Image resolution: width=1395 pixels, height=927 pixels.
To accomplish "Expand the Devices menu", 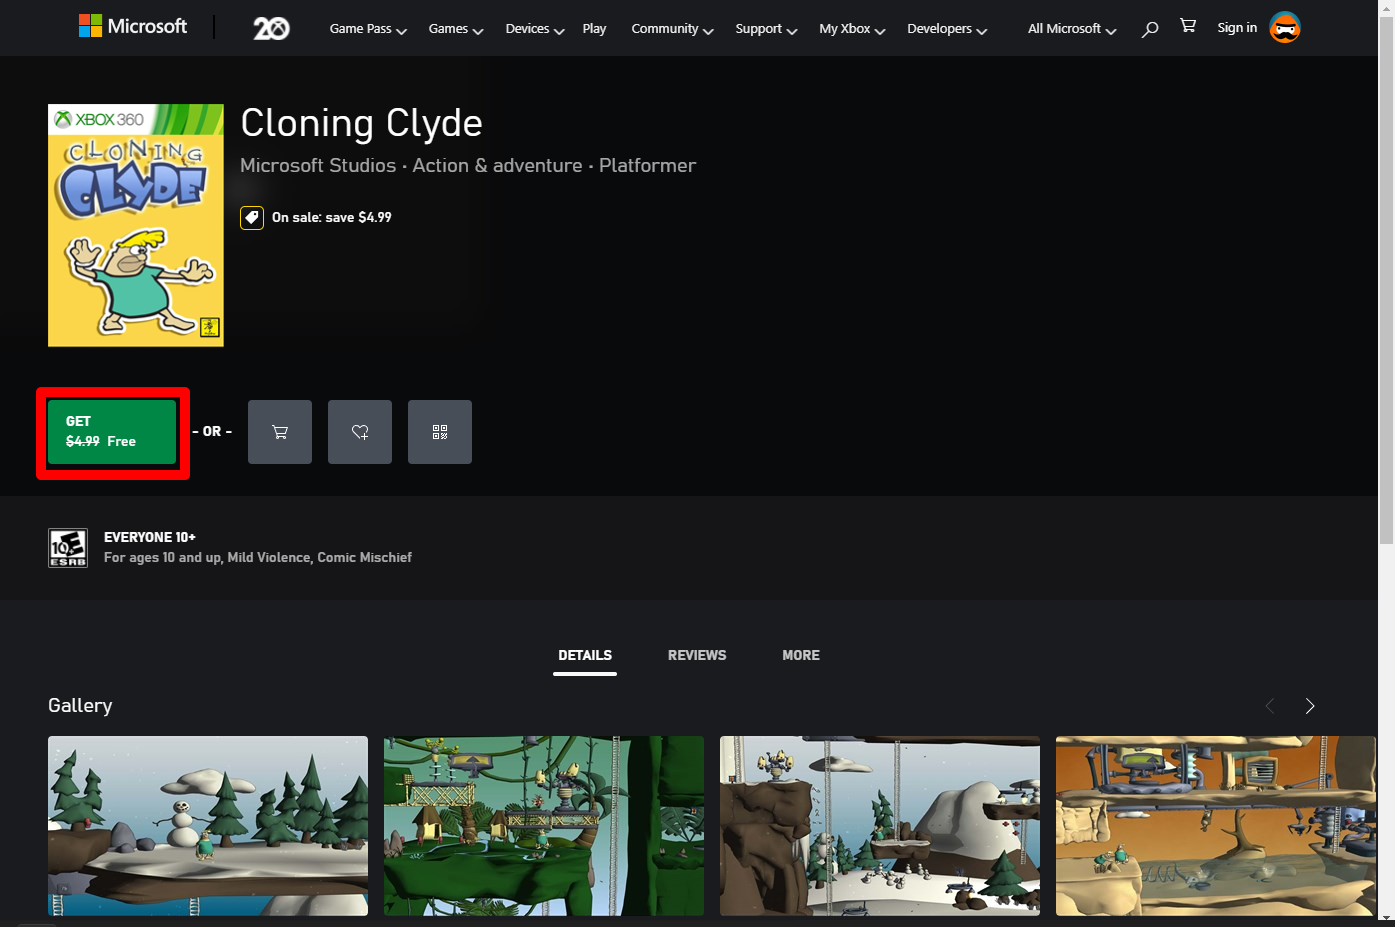I will click(535, 29).
